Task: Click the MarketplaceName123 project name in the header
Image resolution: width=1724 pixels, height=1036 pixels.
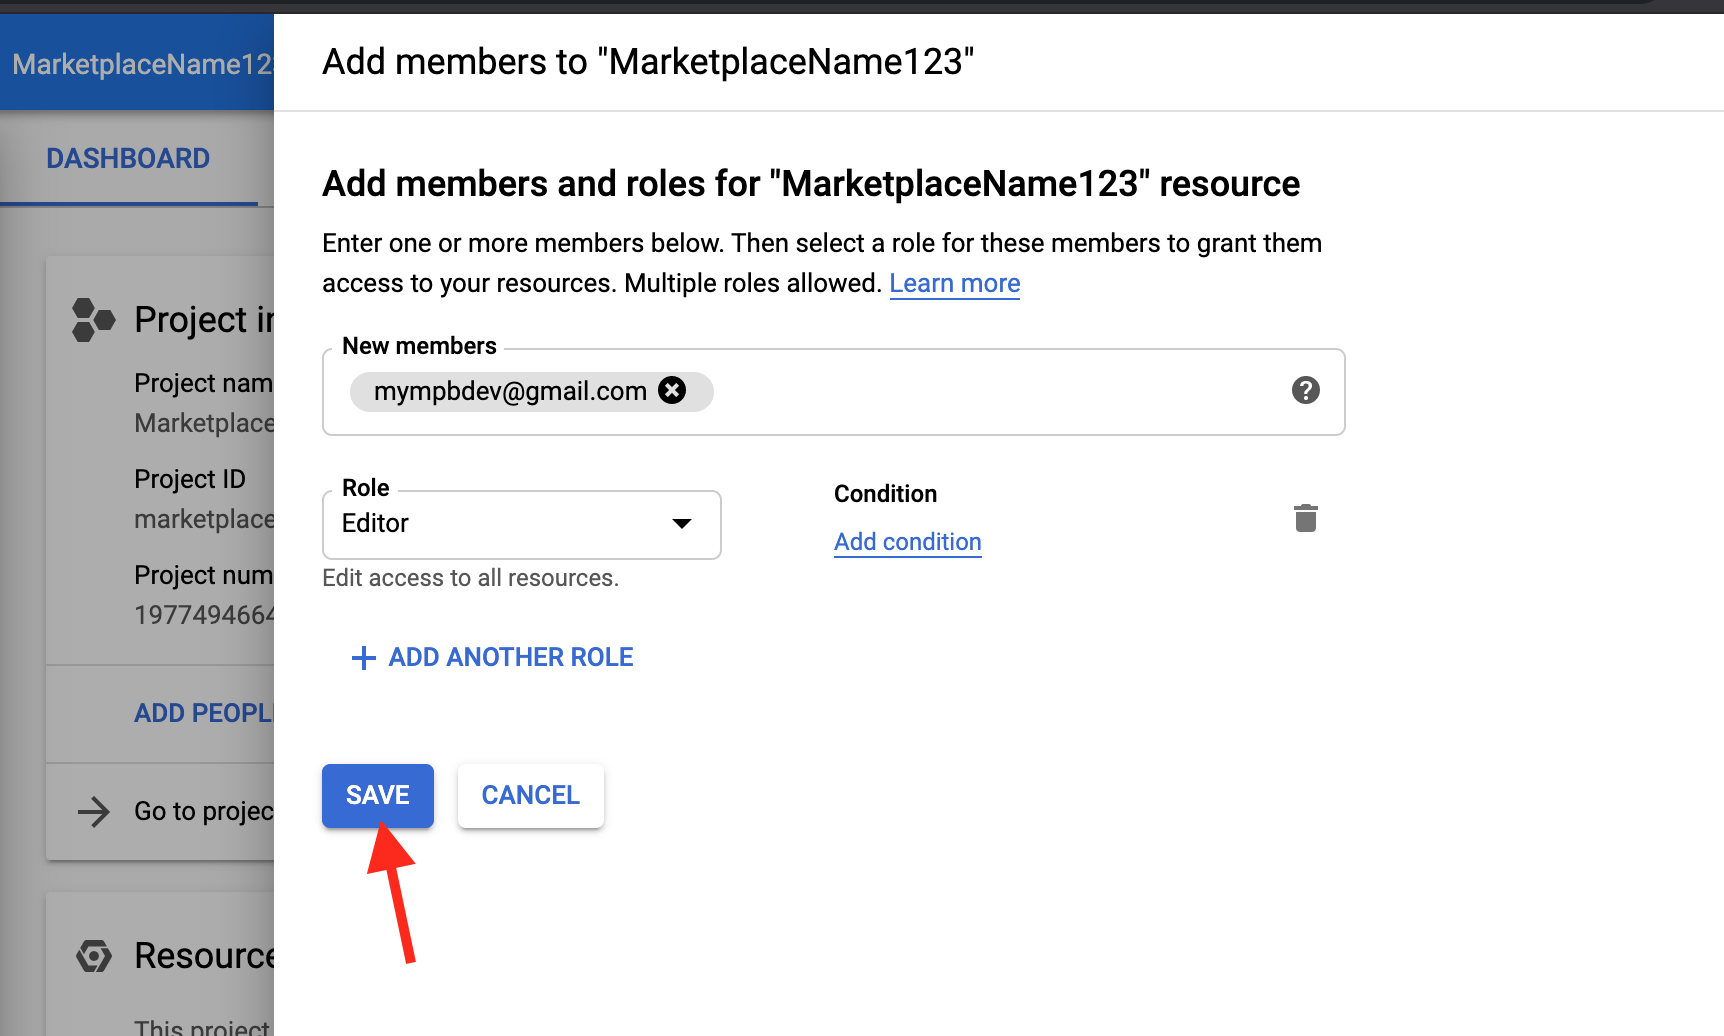Action: [141, 64]
